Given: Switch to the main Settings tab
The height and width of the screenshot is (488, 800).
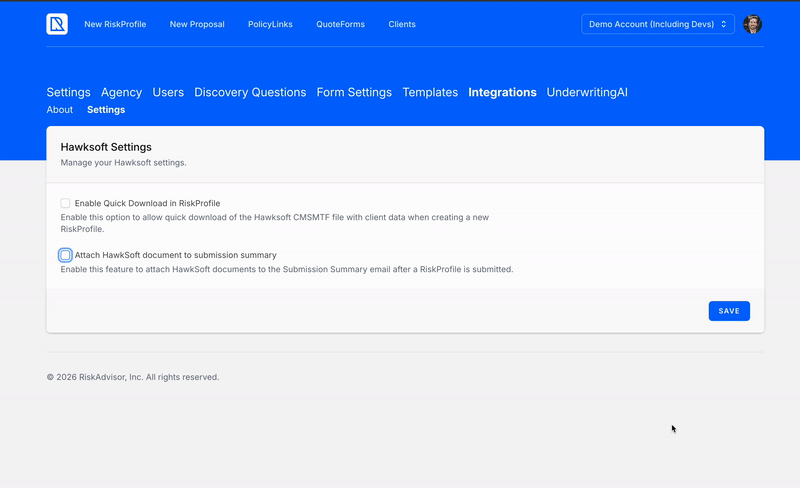Looking at the screenshot, I should pyautogui.click(x=68, y=92).
